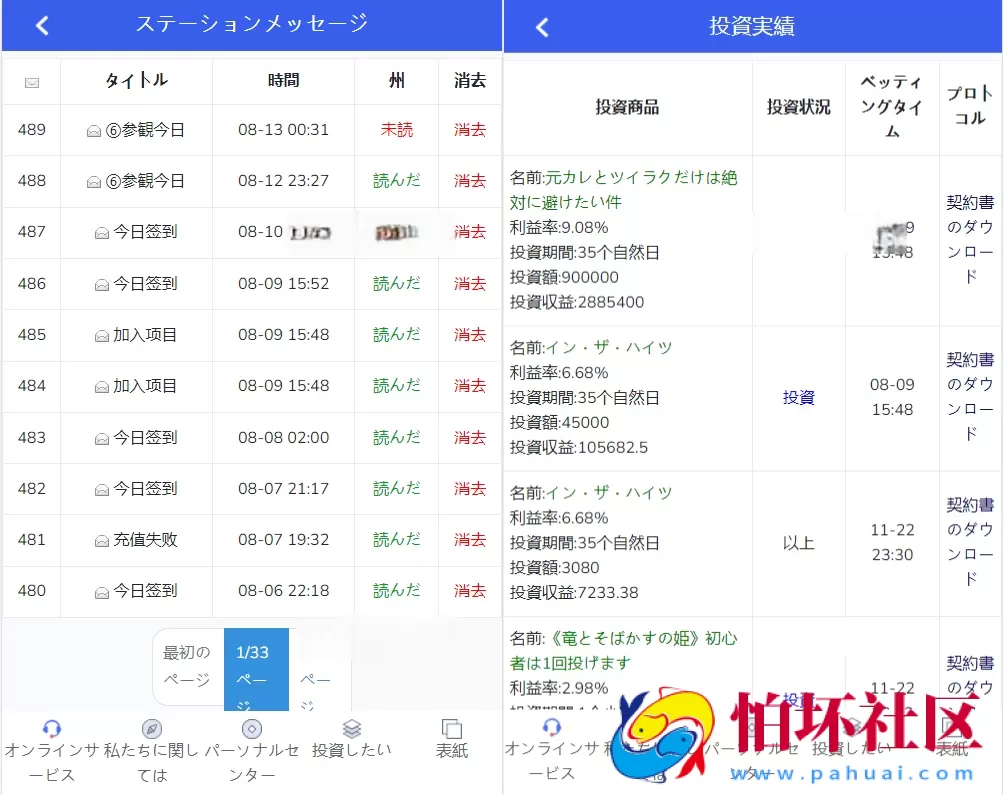The height and width of the screenshot is (795, 1003).
Task: Select the 私たちに関しては compass icon
Action: pos(151,728)
